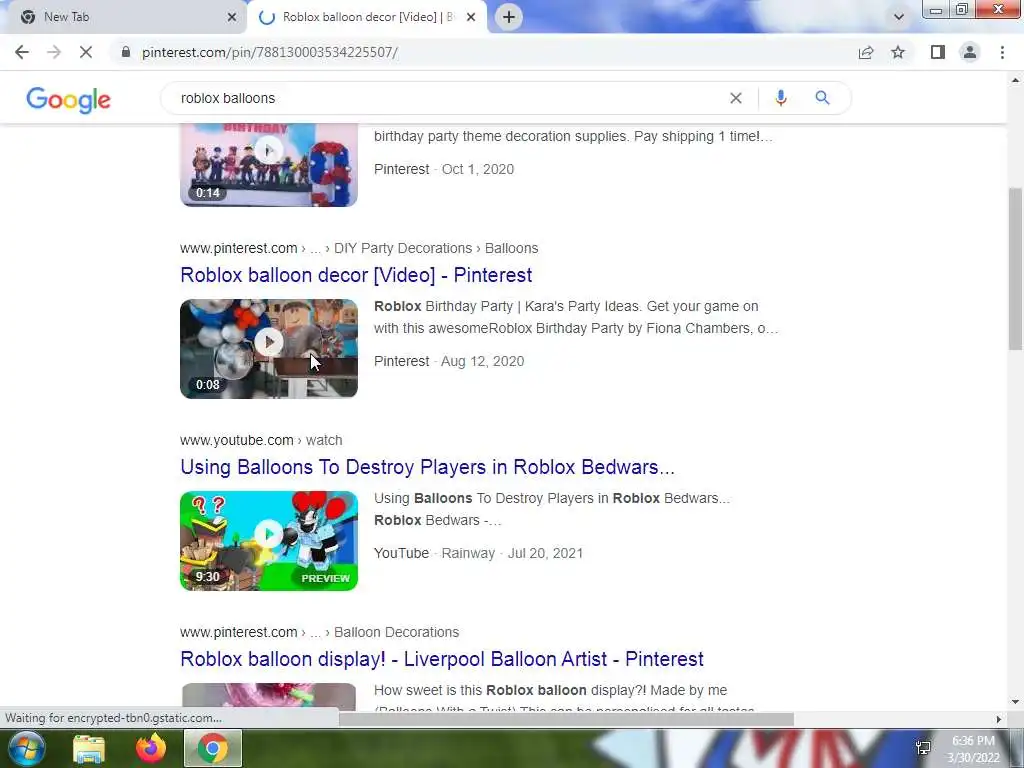
Task: Go back to the previous page
Action: [x=22, y=52]
